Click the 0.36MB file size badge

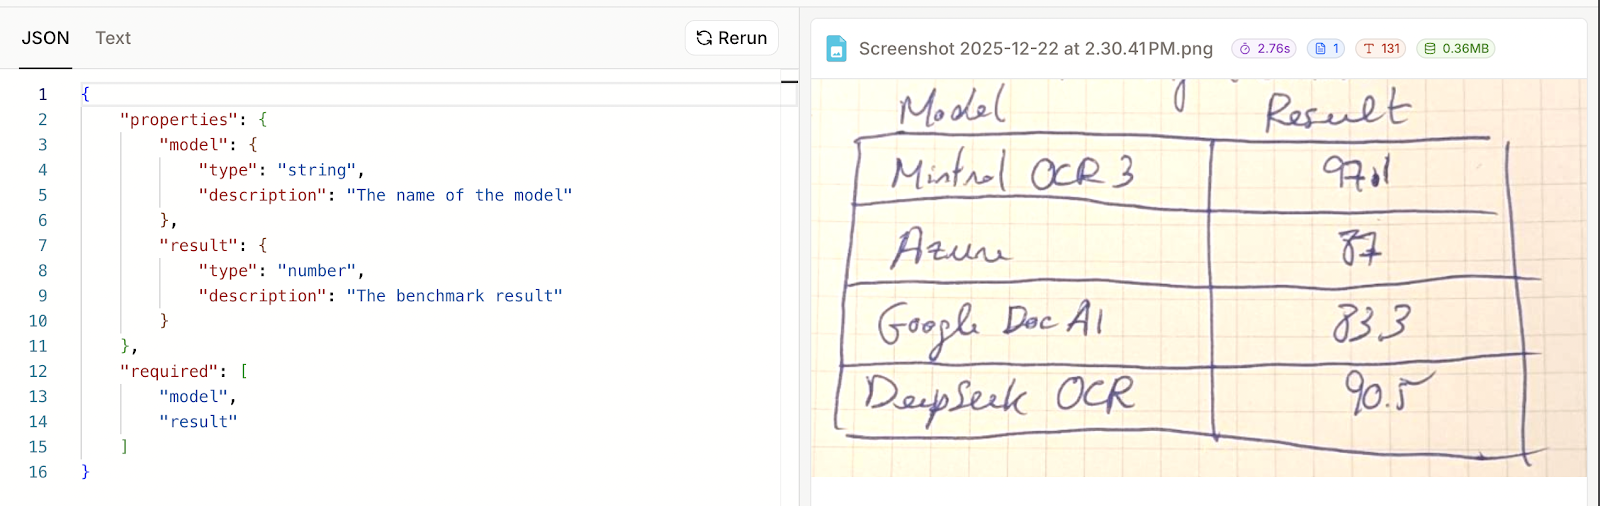tap(1456, 48)
